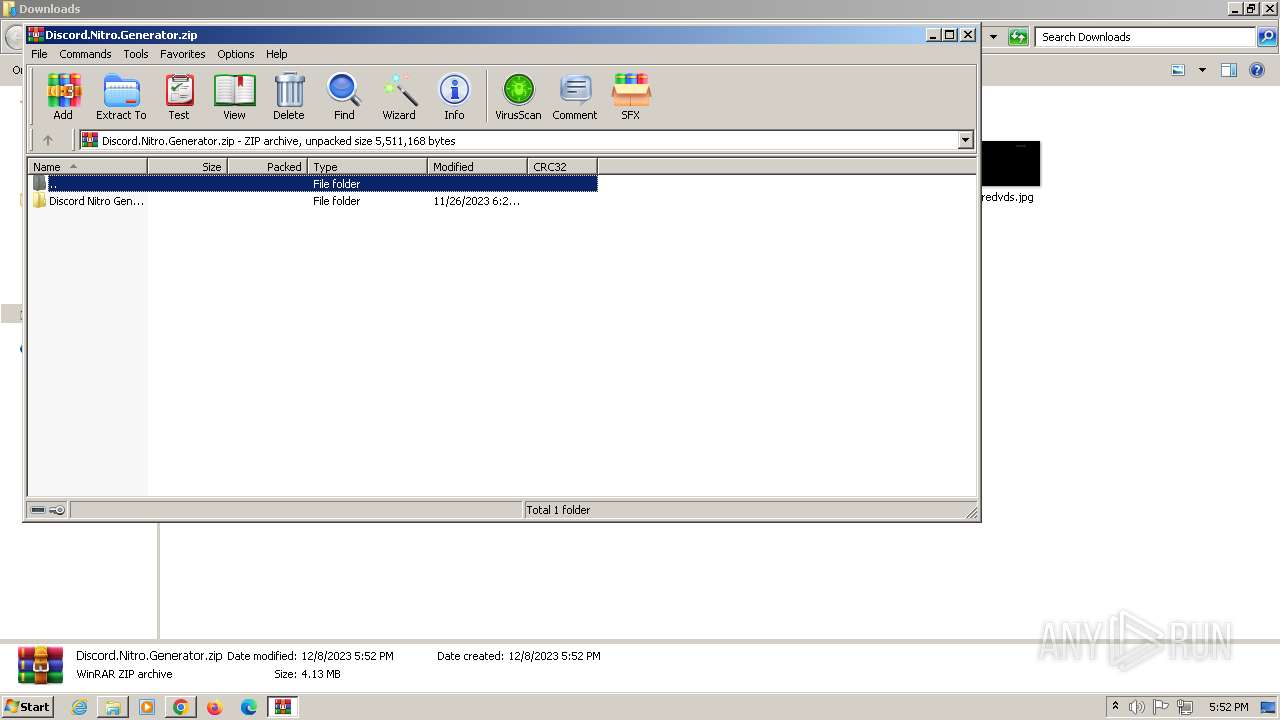Click the details pane WinRAR archive icon

[x=41, y=665]
